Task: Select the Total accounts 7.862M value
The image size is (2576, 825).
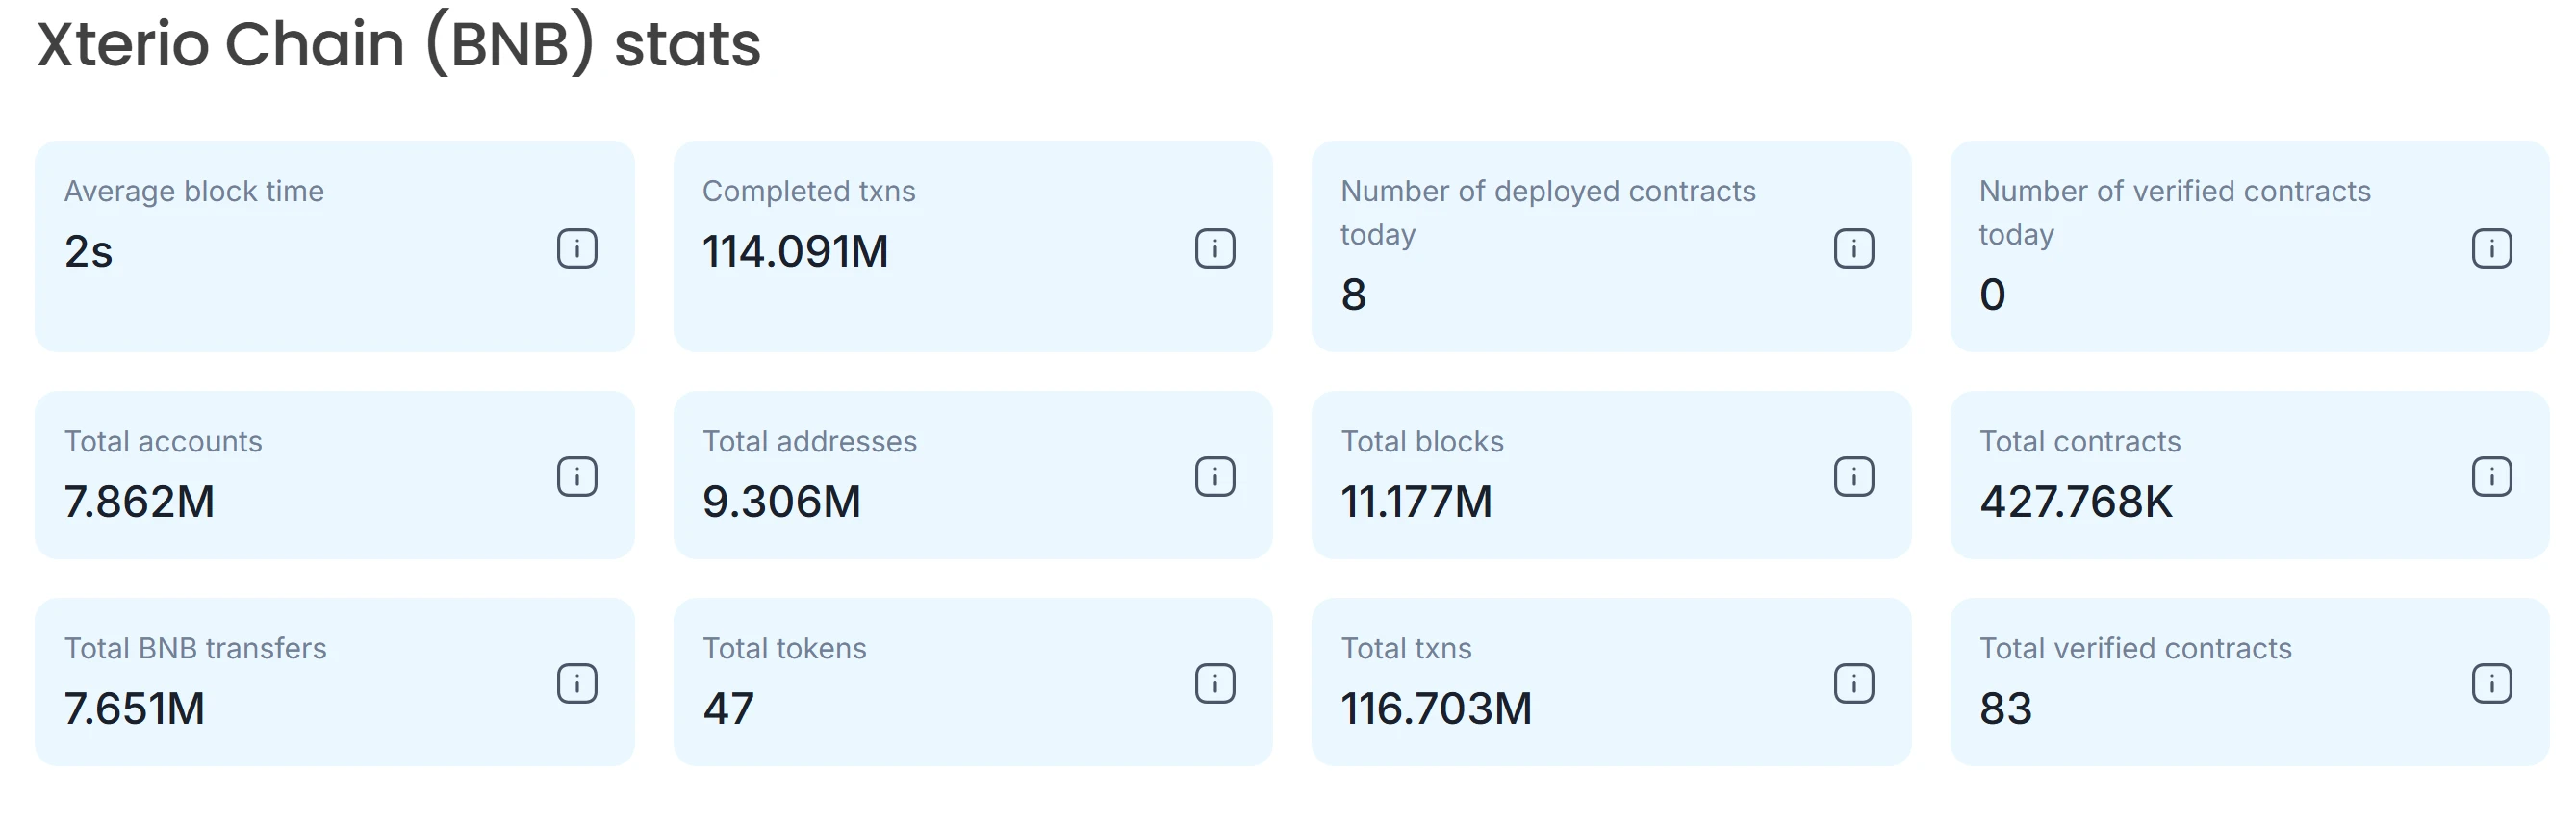Action: click(139, 501)
